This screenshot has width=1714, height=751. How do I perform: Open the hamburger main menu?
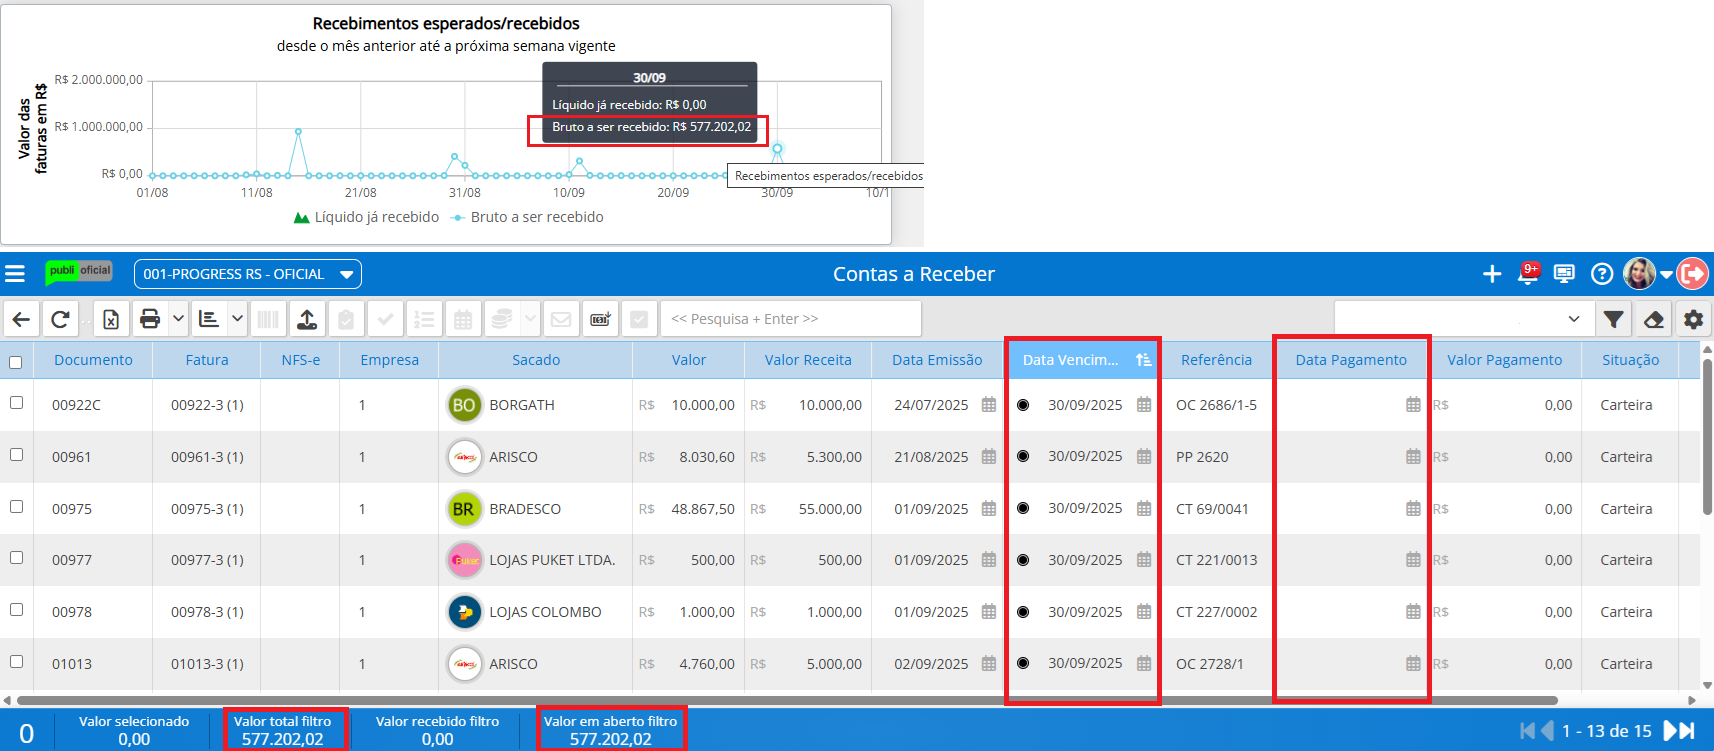15,274
